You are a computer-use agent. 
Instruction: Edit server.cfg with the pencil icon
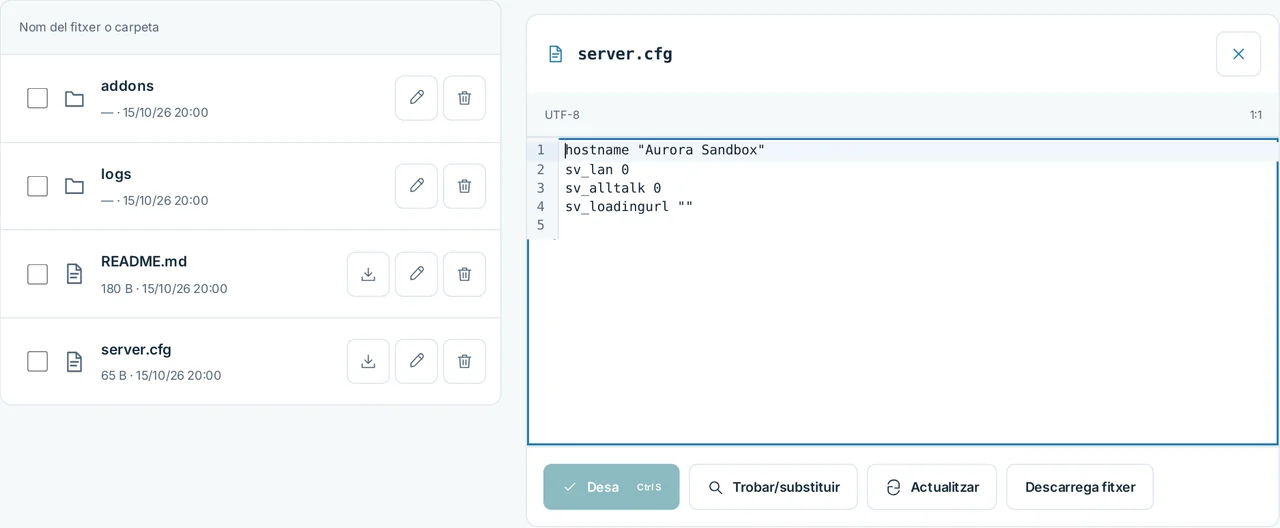tap(416, 361)
